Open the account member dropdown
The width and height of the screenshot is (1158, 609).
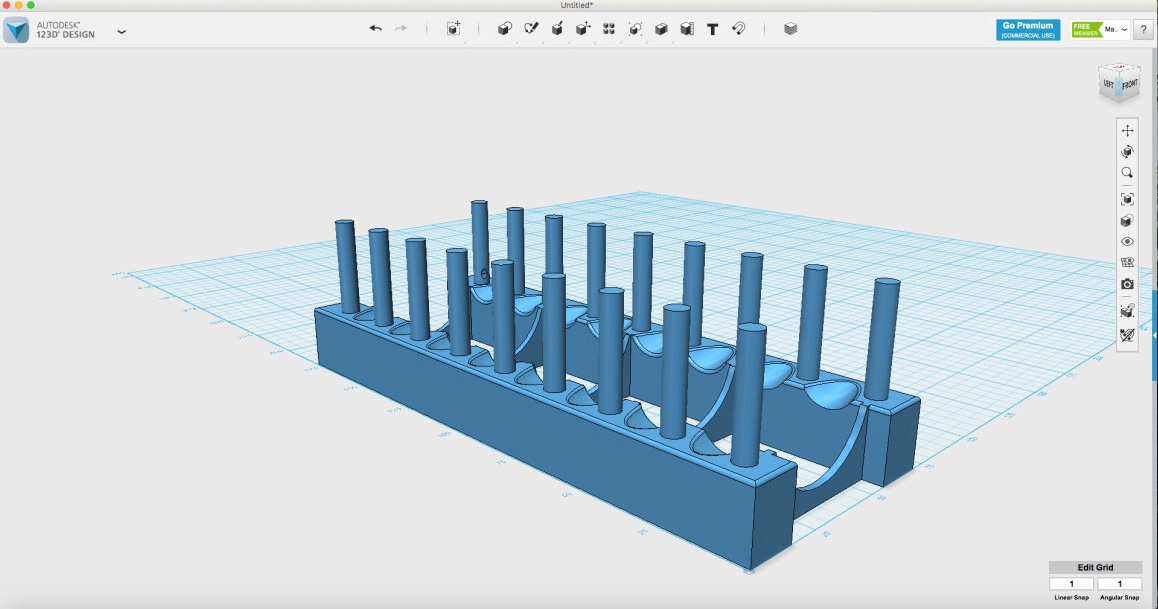(x=1116, y=30)
